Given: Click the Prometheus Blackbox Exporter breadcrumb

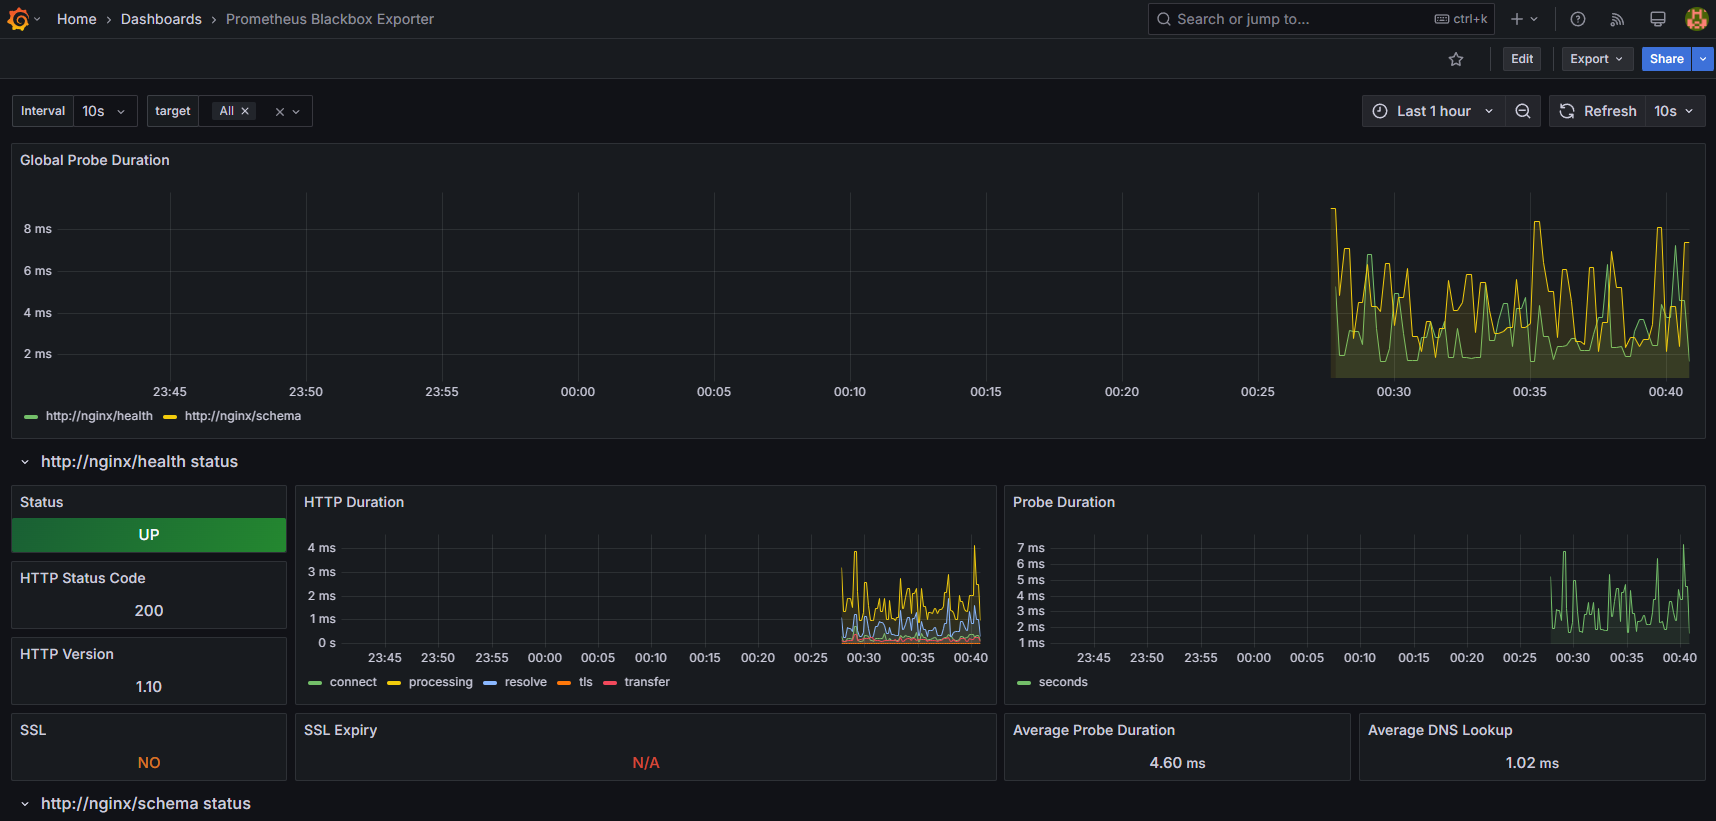Looking at the screenshot, I should coord(330,19).
